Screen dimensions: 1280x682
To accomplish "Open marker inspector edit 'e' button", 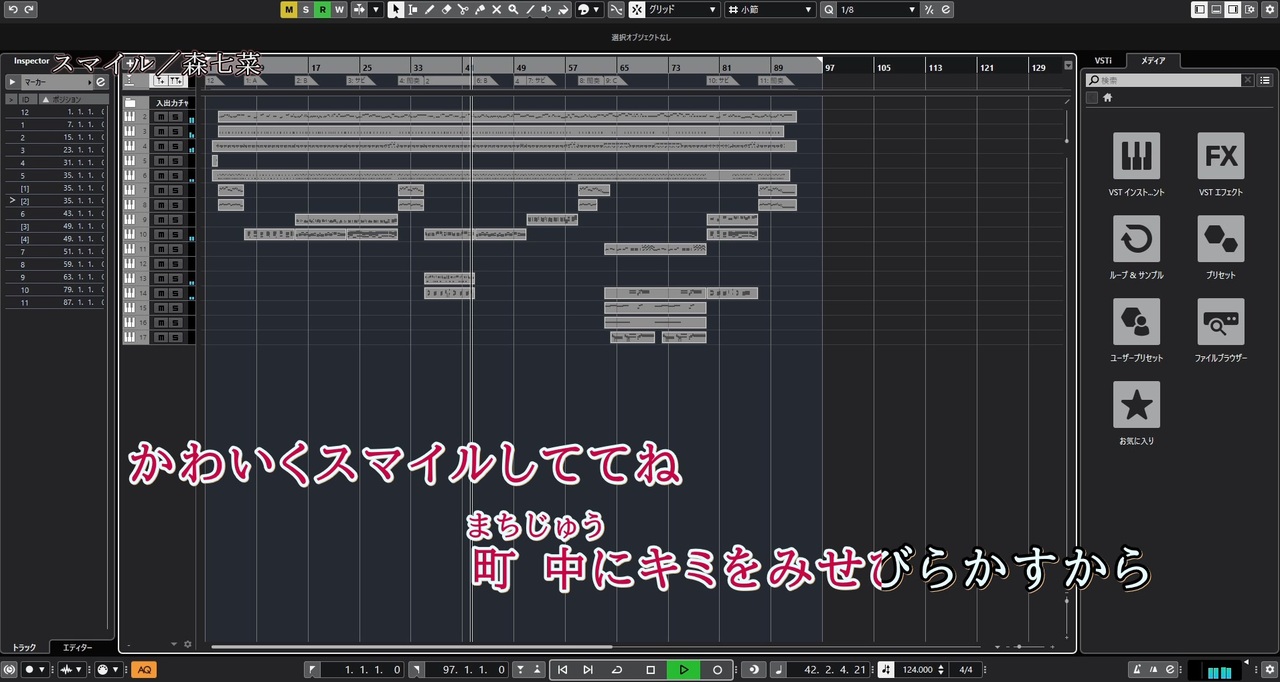I will click(100, 82).
